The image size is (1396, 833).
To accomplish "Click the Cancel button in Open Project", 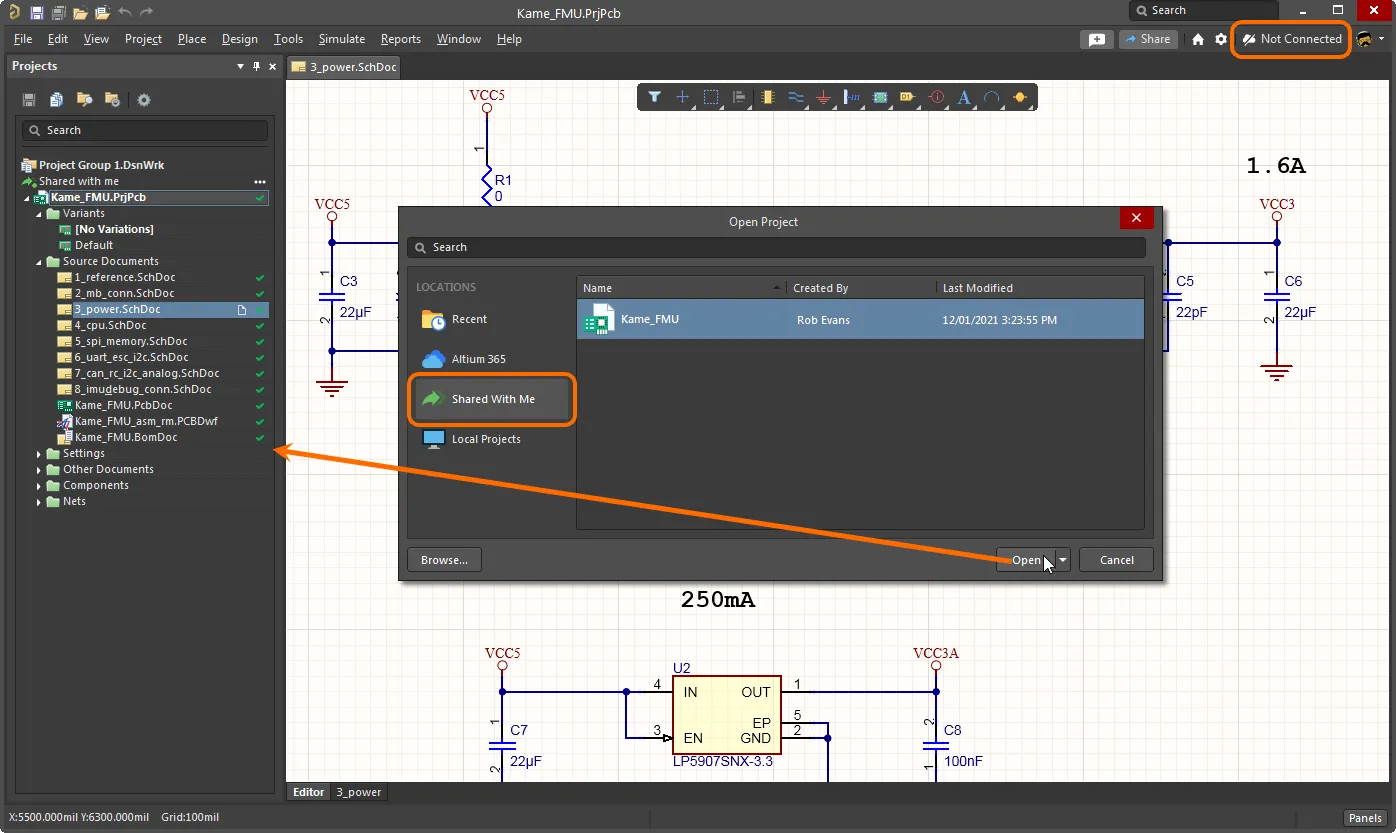I will [1117, 560].
